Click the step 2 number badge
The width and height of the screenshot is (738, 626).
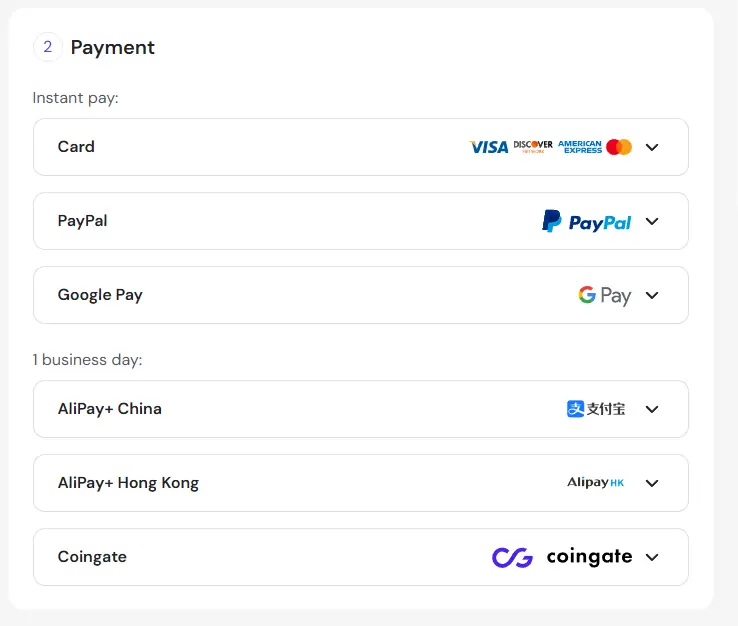[x=47, y=47]
